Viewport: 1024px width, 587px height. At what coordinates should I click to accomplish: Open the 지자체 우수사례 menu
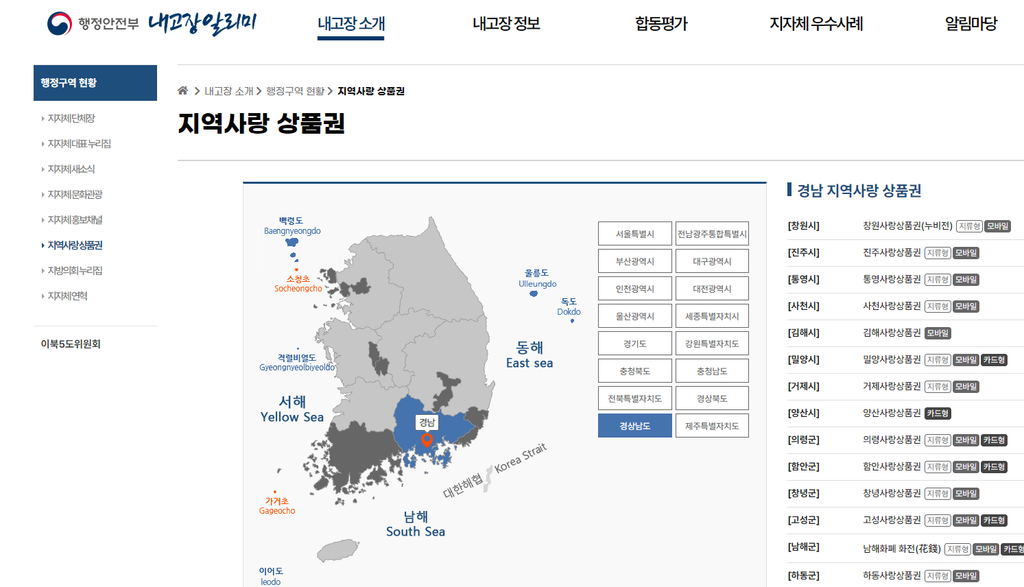(816, 24)
